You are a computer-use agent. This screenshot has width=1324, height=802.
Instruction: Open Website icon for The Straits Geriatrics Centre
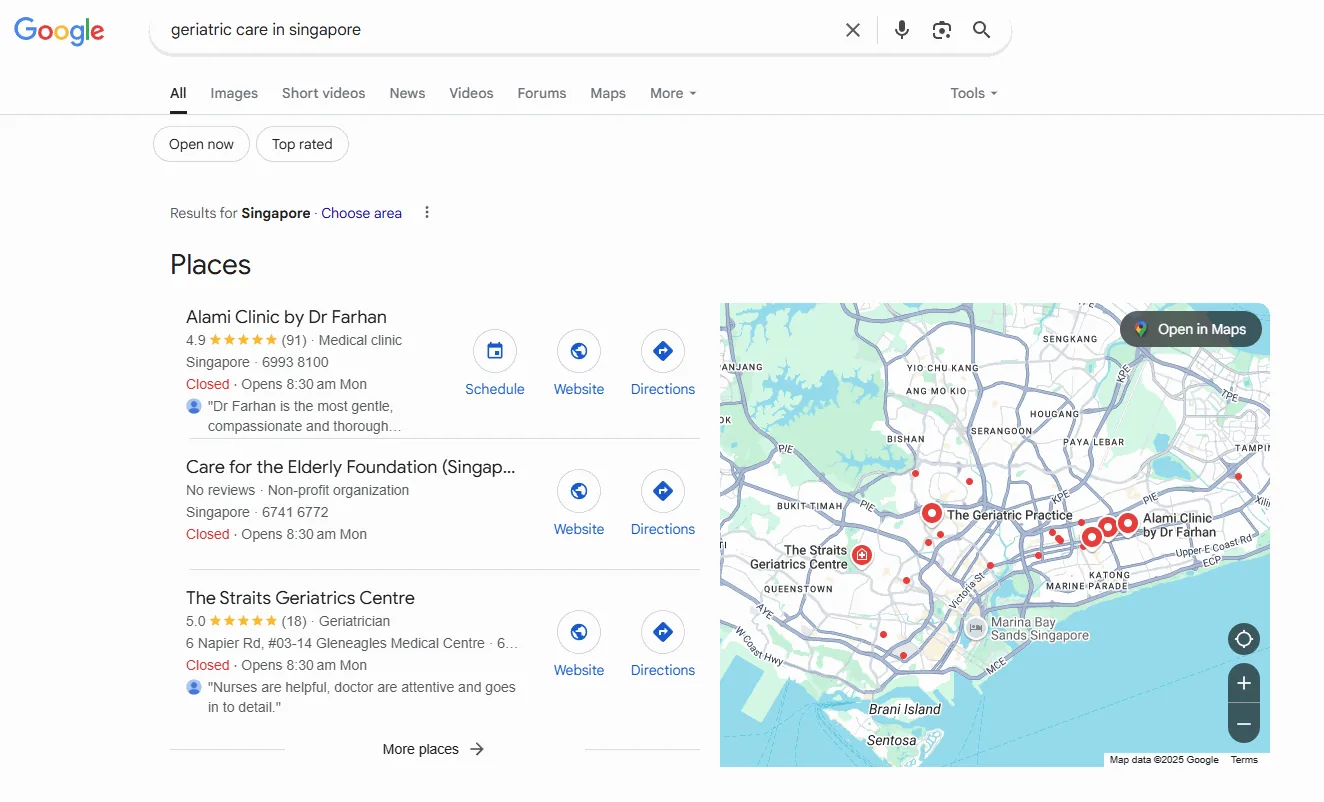click(x=579, y=632)
